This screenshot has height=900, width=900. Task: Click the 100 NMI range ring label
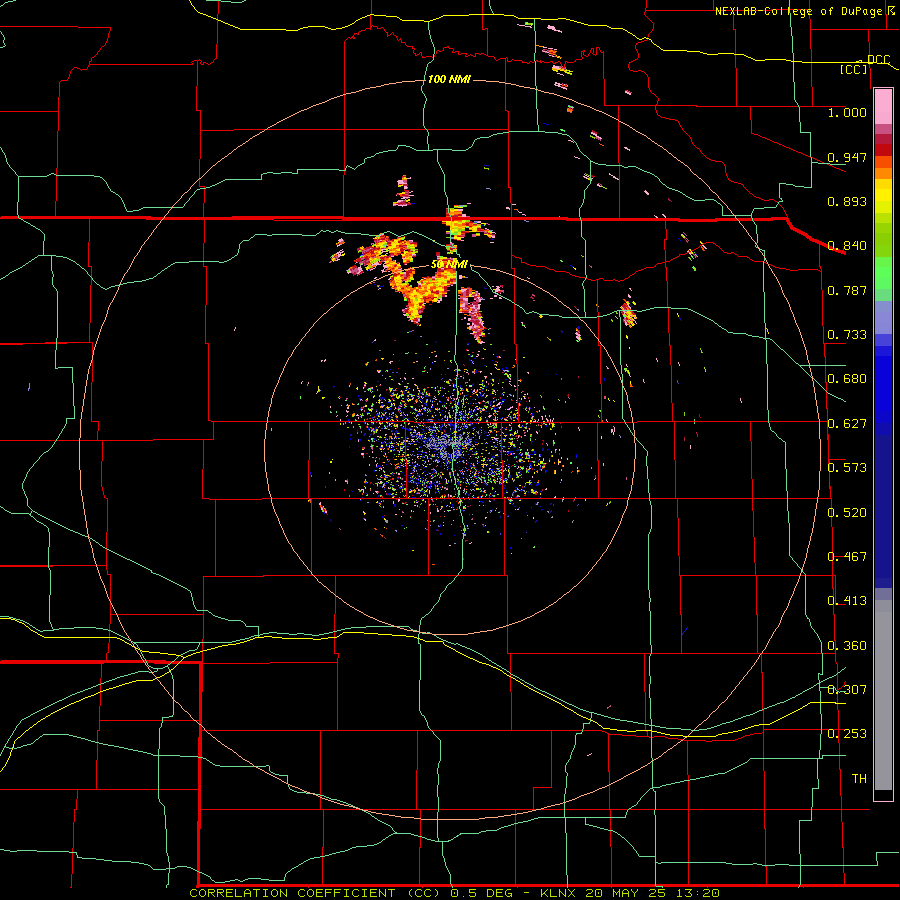(449, 79)
